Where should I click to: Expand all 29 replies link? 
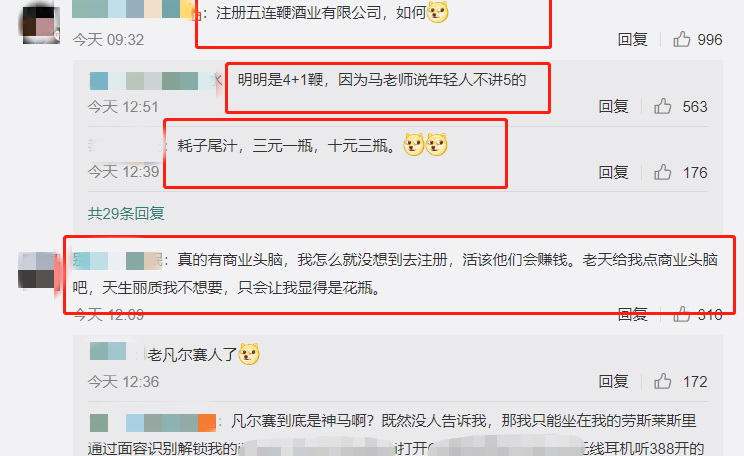coord(126,214)
